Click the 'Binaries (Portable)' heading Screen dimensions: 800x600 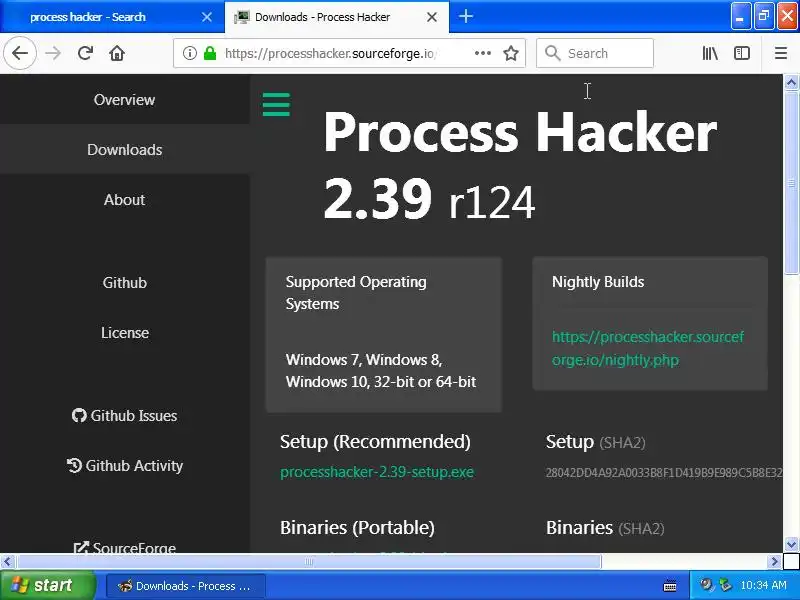[x=357, y=528]
